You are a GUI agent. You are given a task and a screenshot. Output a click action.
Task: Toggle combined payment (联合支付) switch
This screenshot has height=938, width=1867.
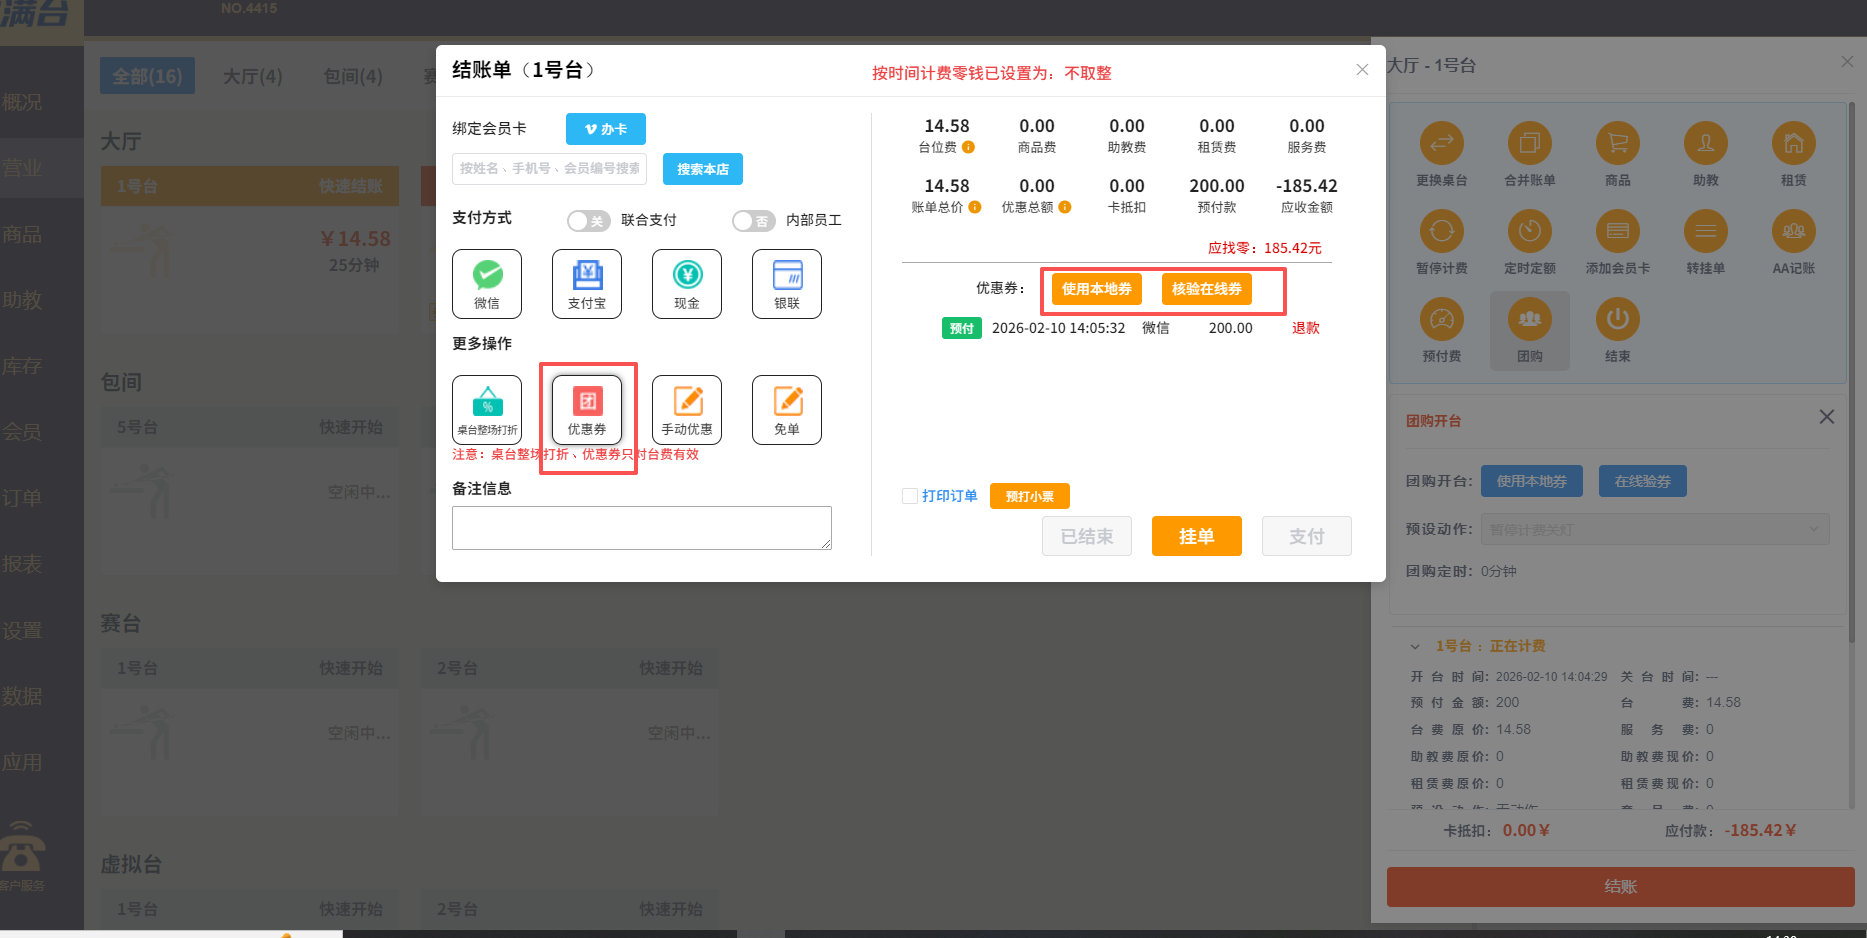click(588, 221)
